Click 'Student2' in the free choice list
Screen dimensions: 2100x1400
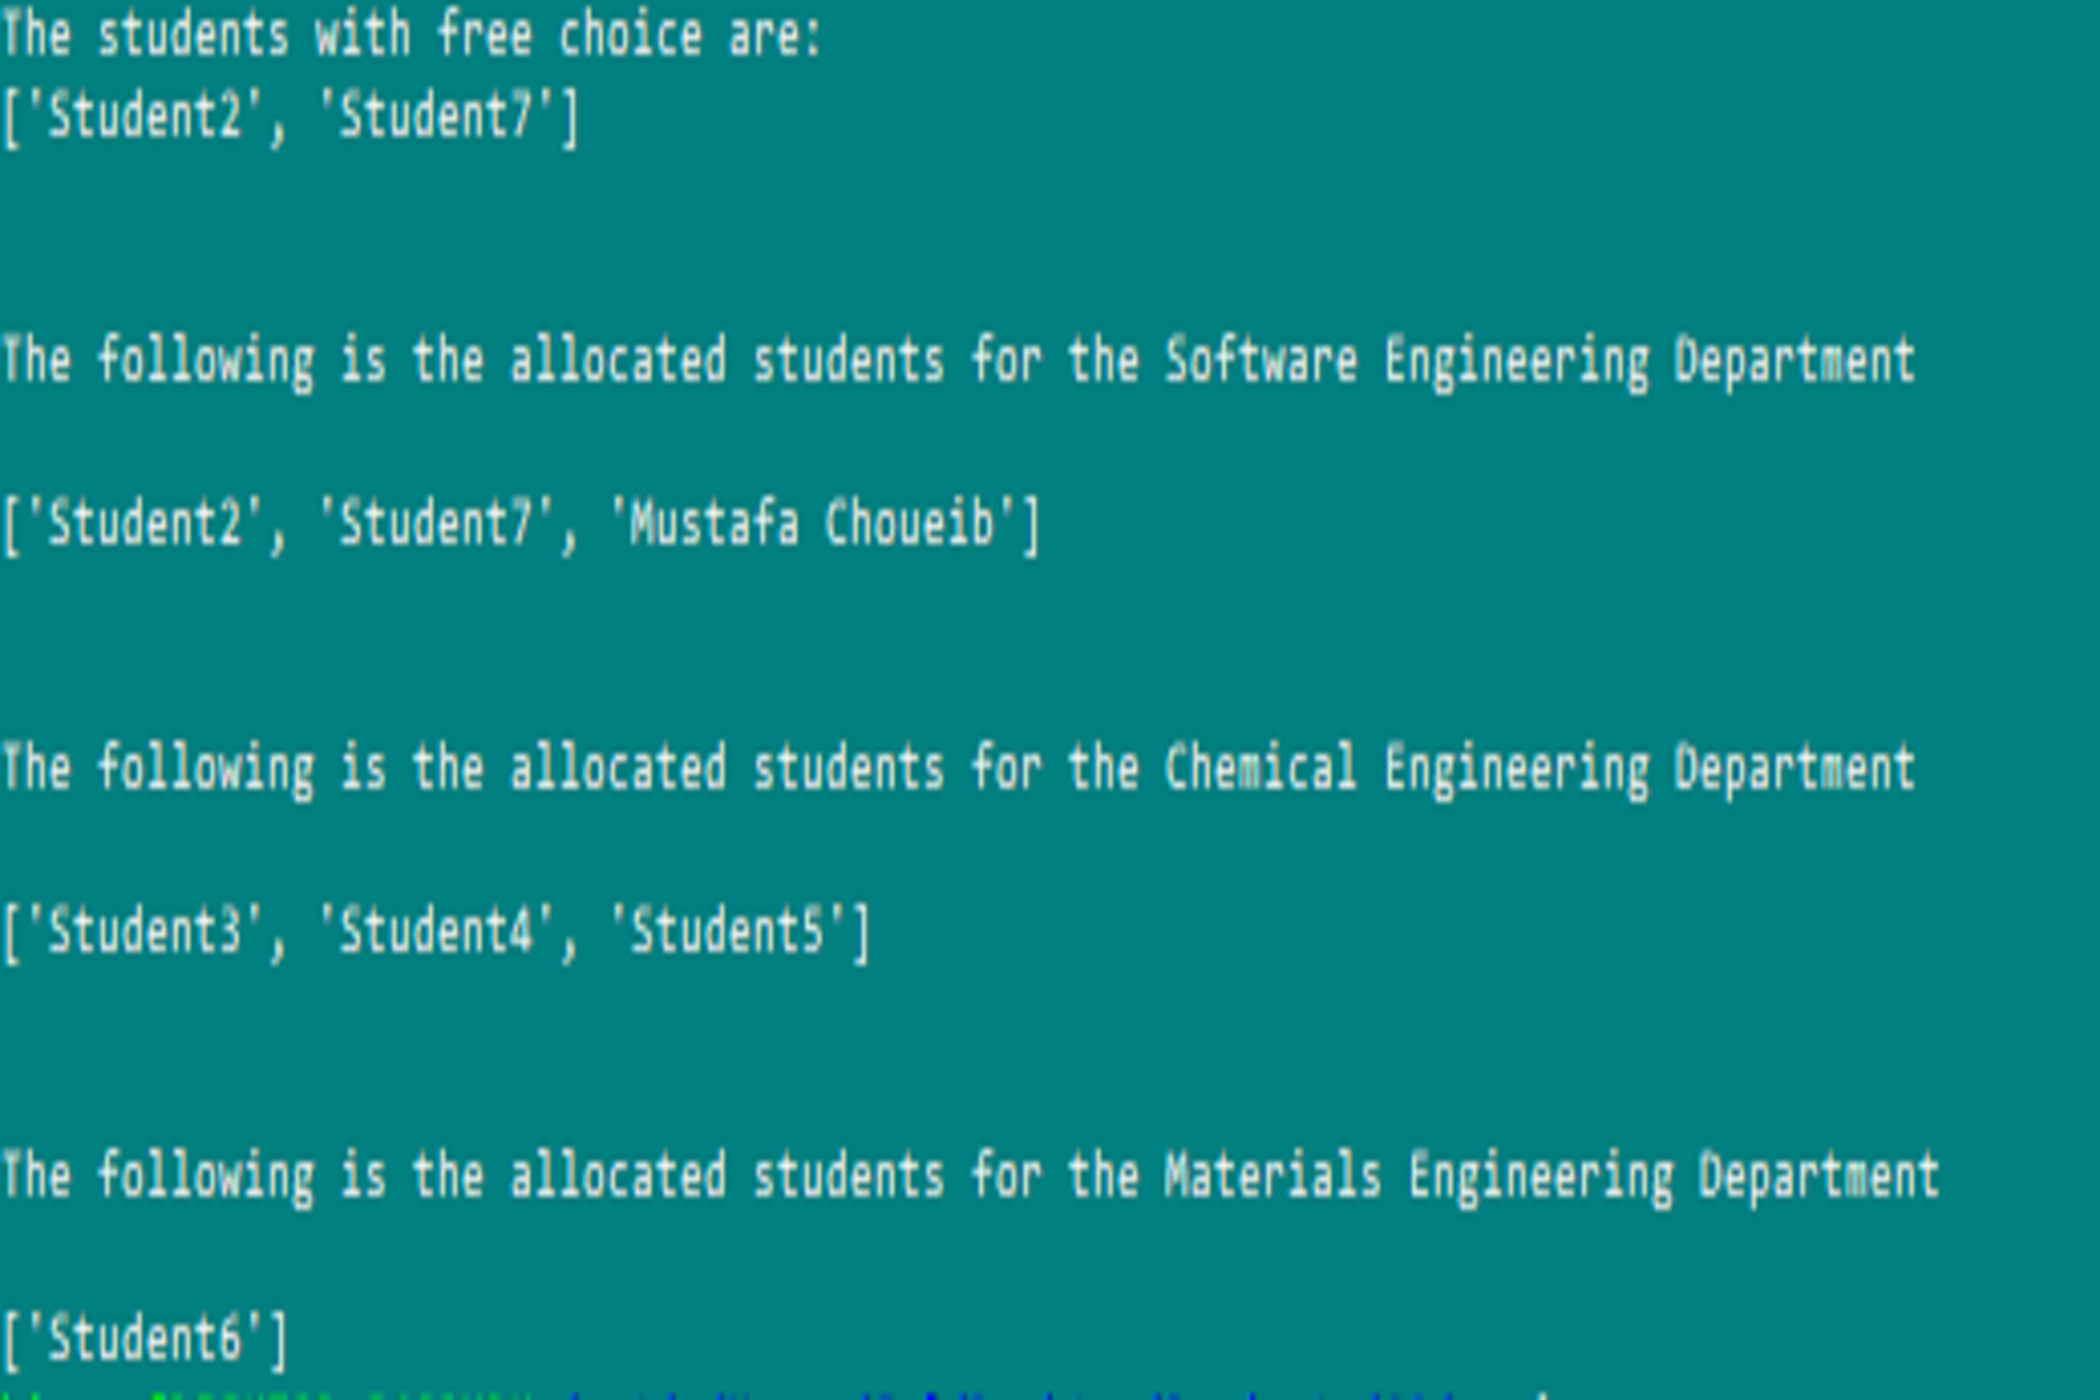145,116
